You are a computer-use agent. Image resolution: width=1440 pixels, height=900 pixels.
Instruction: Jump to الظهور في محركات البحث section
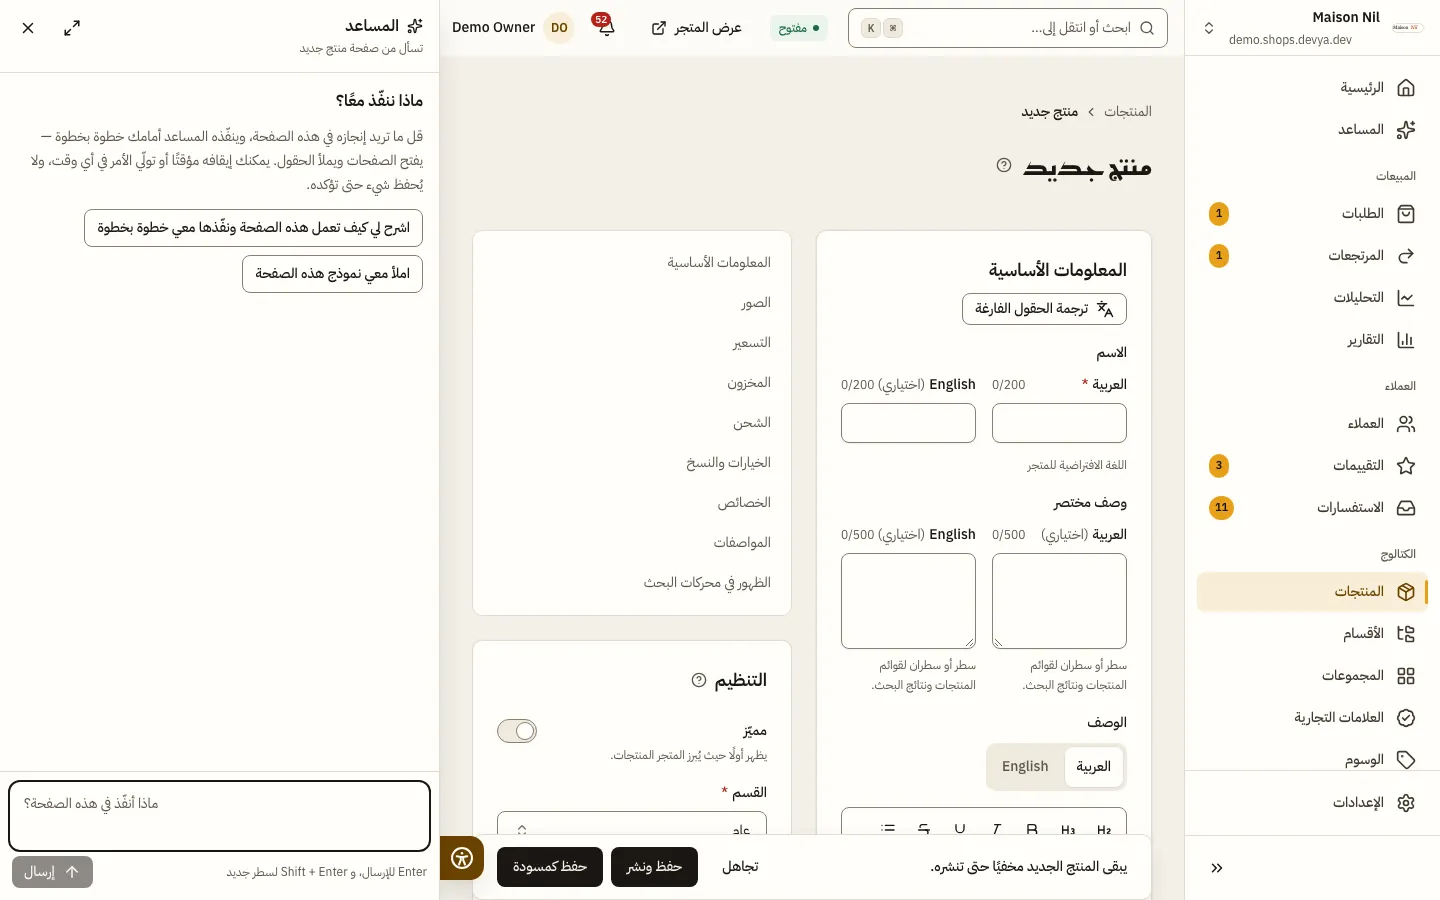tap(707, 583)
